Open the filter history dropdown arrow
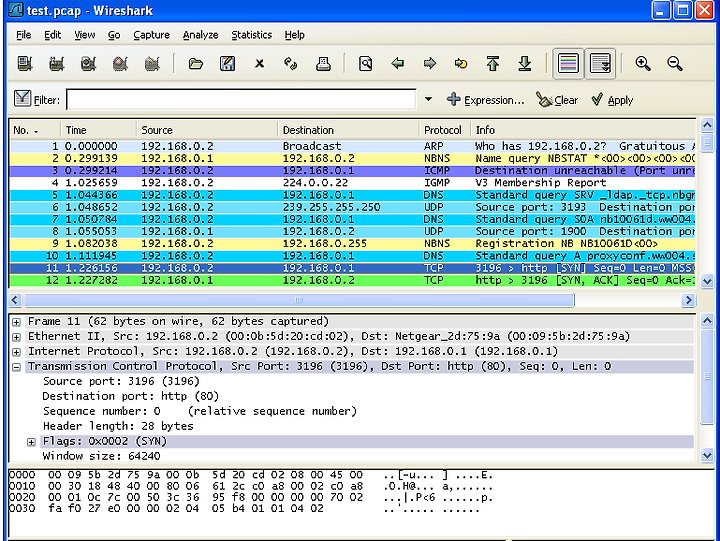Viewport: 720px width, 541px height. click(x=428, y=99)
